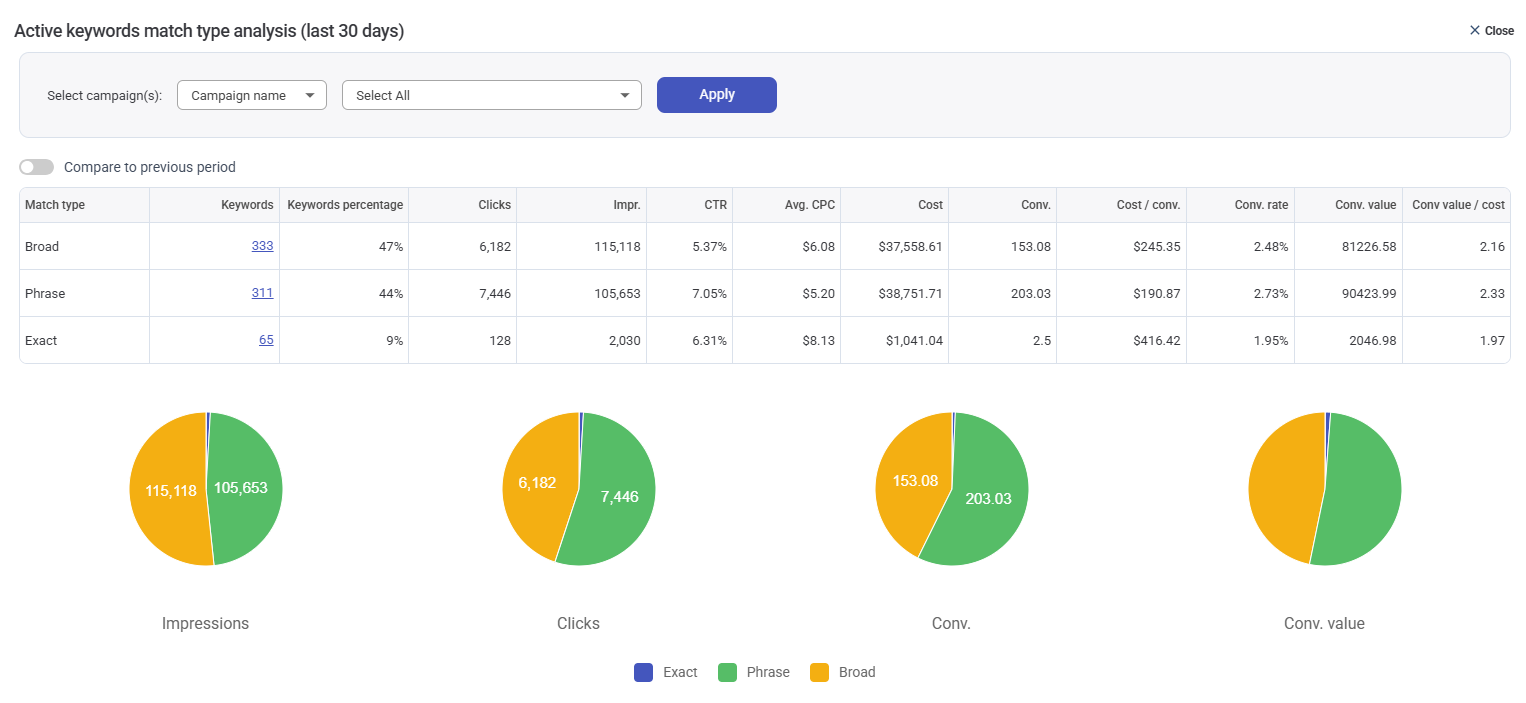Close the match type analysis panel
The width and height of the screenshot is (1526, 703).
click(x=1491, y=31)
